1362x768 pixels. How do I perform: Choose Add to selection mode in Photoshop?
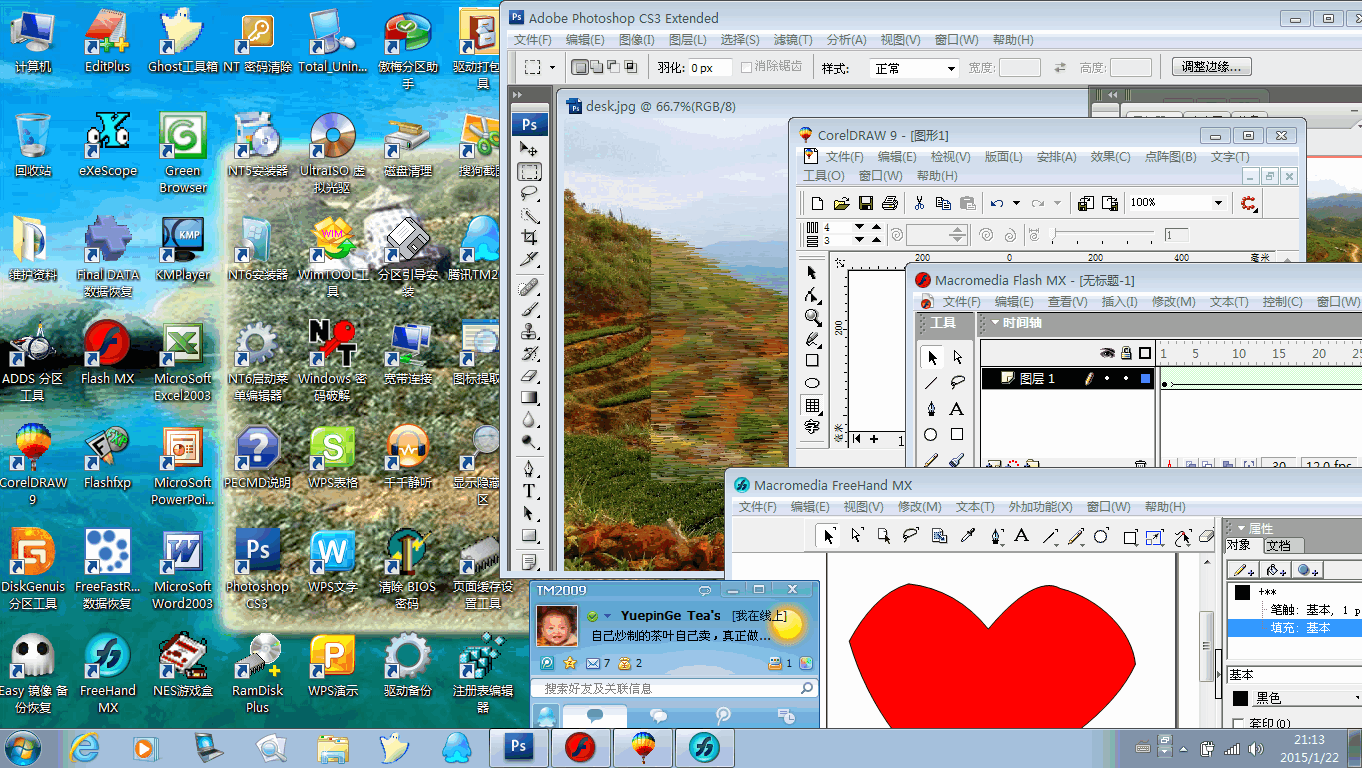pos(597,67)
